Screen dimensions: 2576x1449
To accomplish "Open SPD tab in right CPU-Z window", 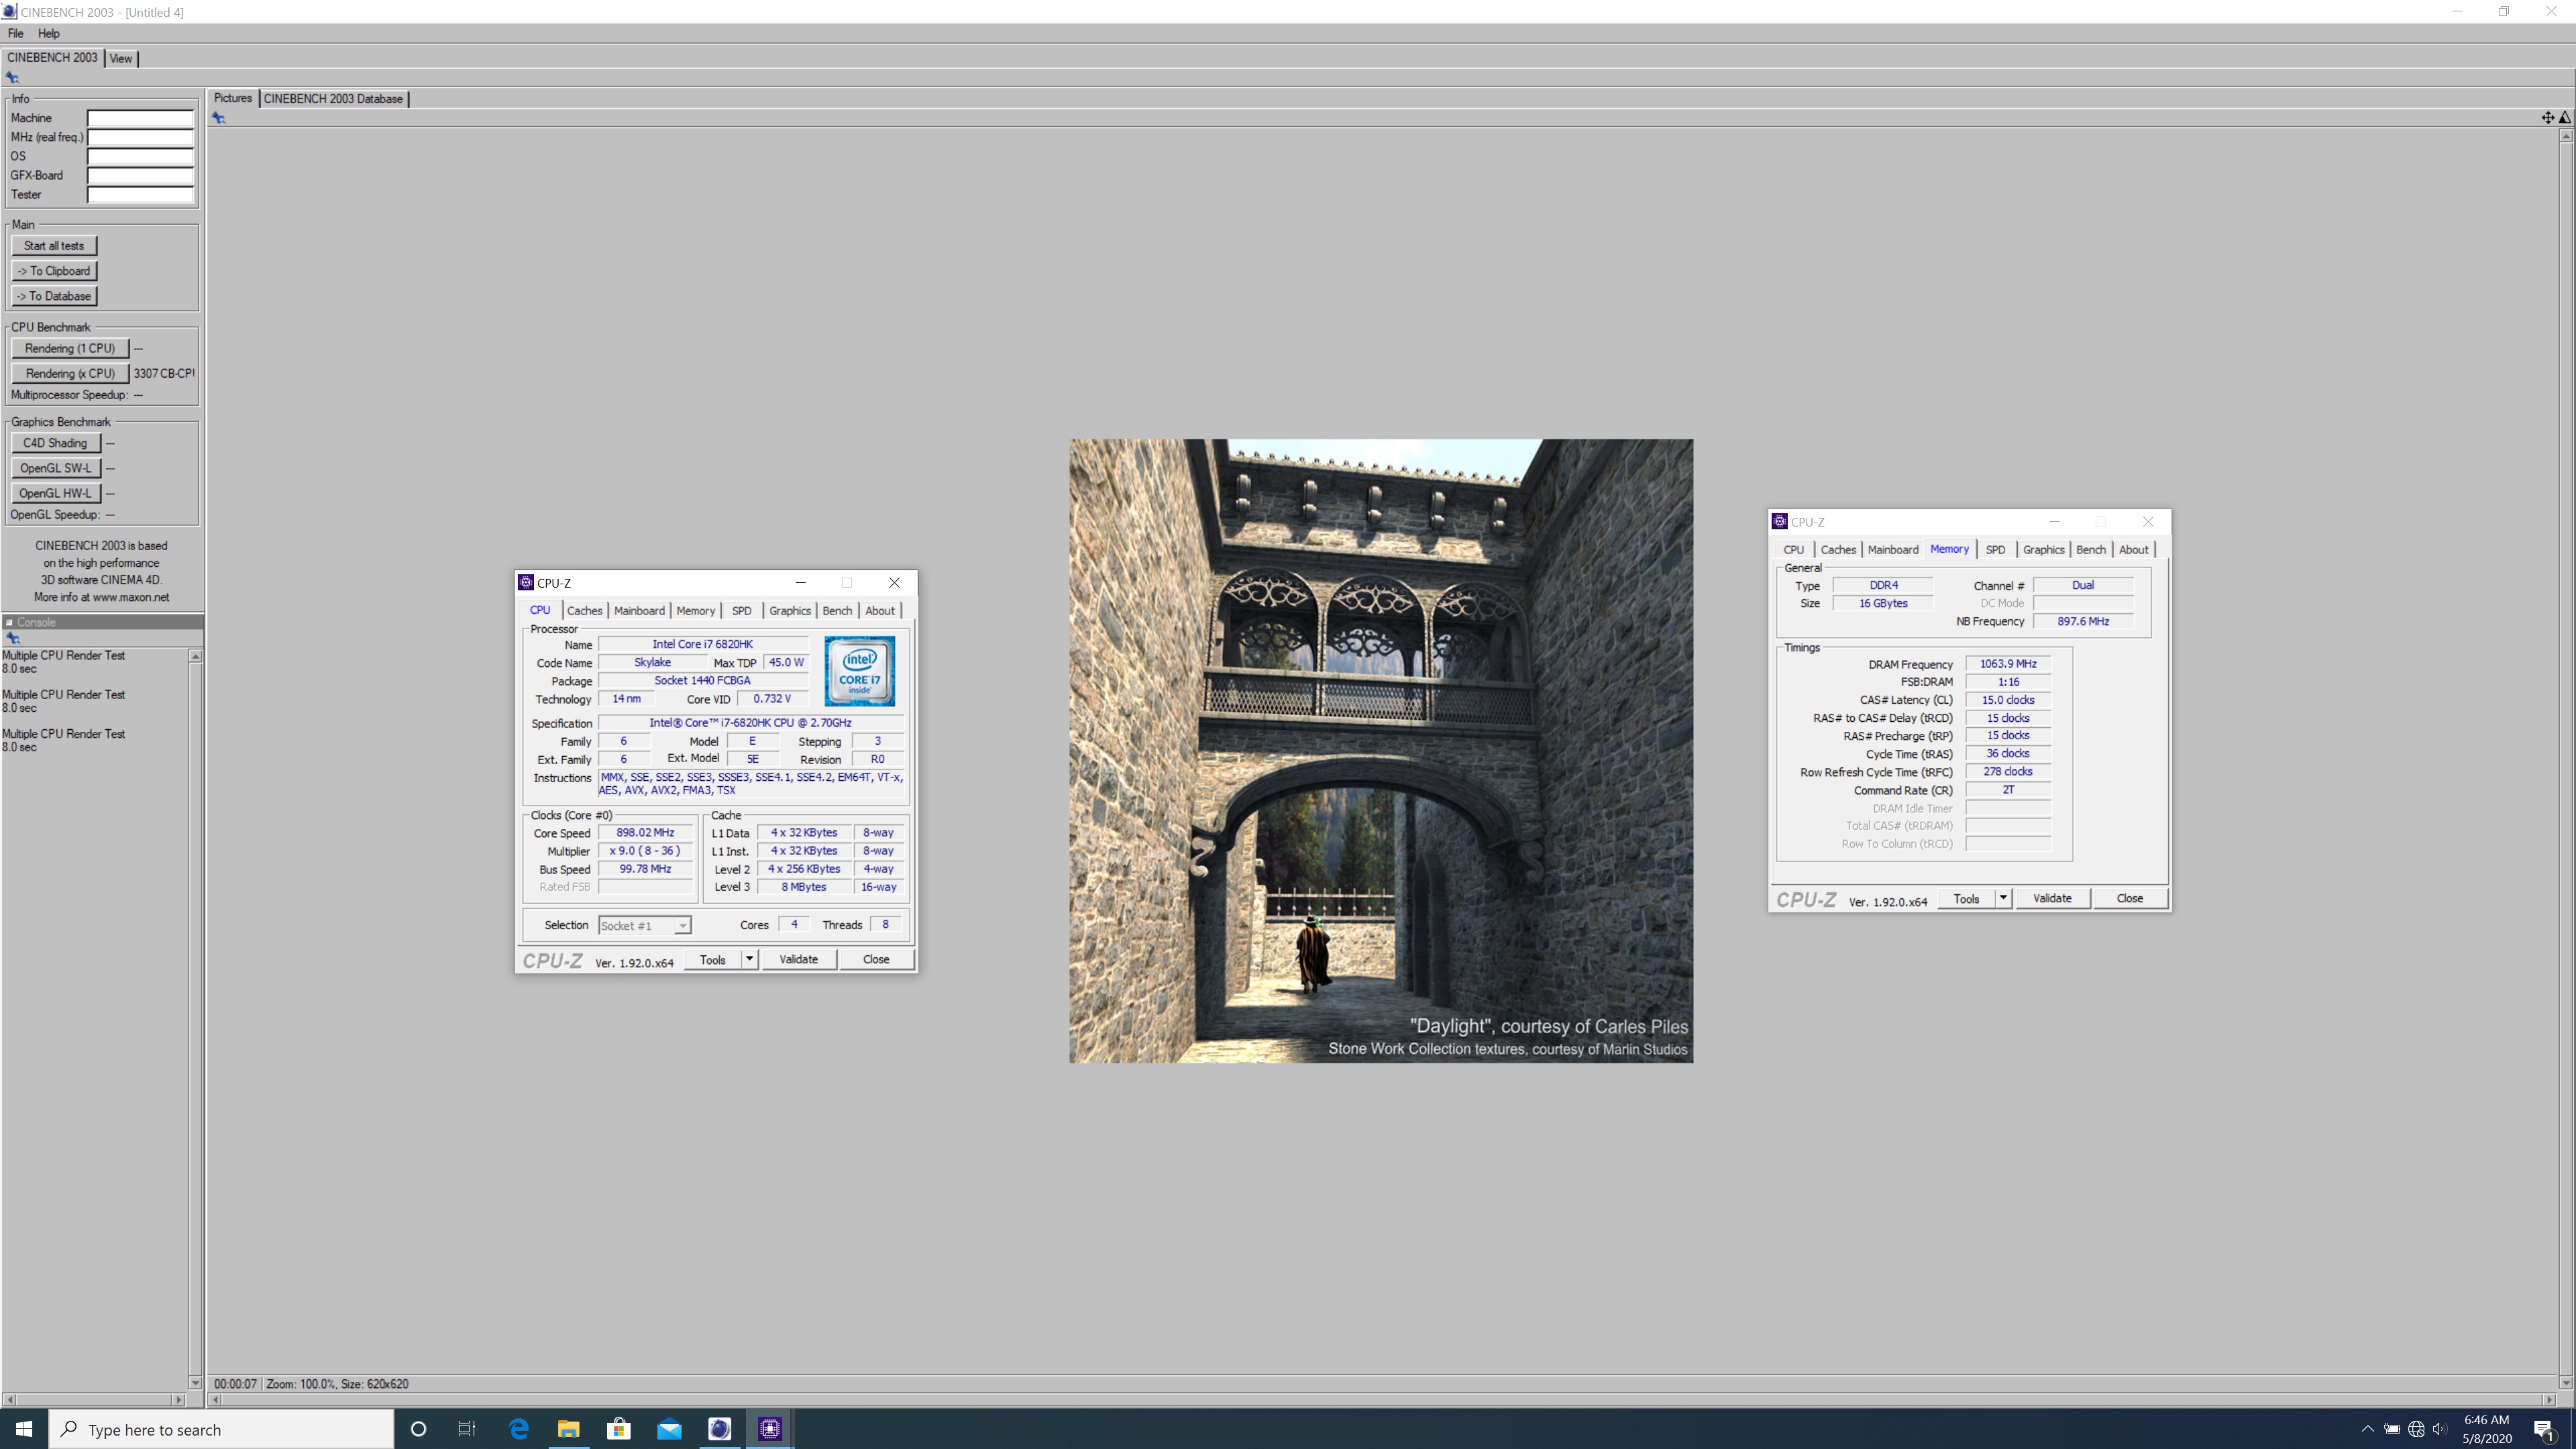I will point(1995,550).
